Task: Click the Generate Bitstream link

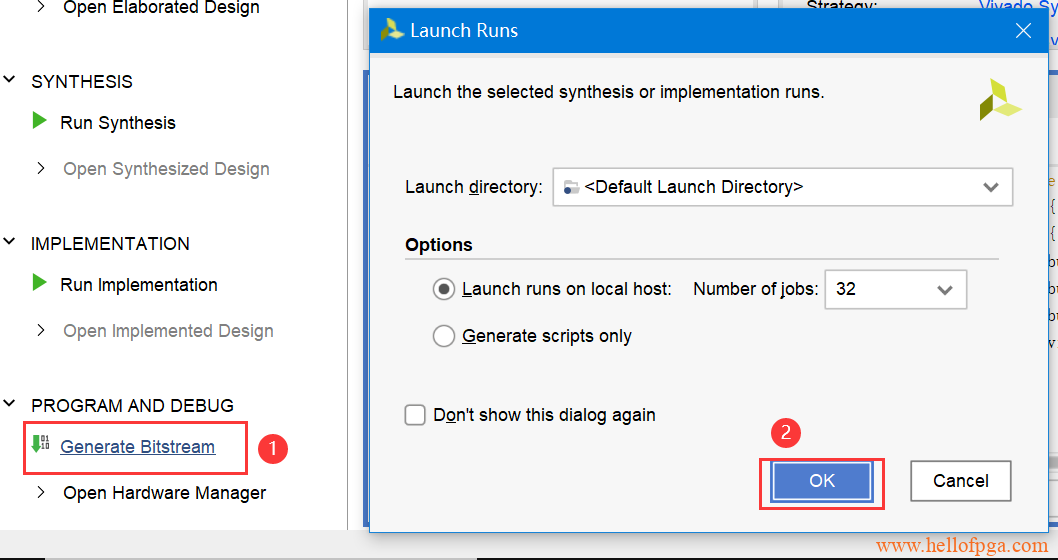Action: tap(137, 447)
